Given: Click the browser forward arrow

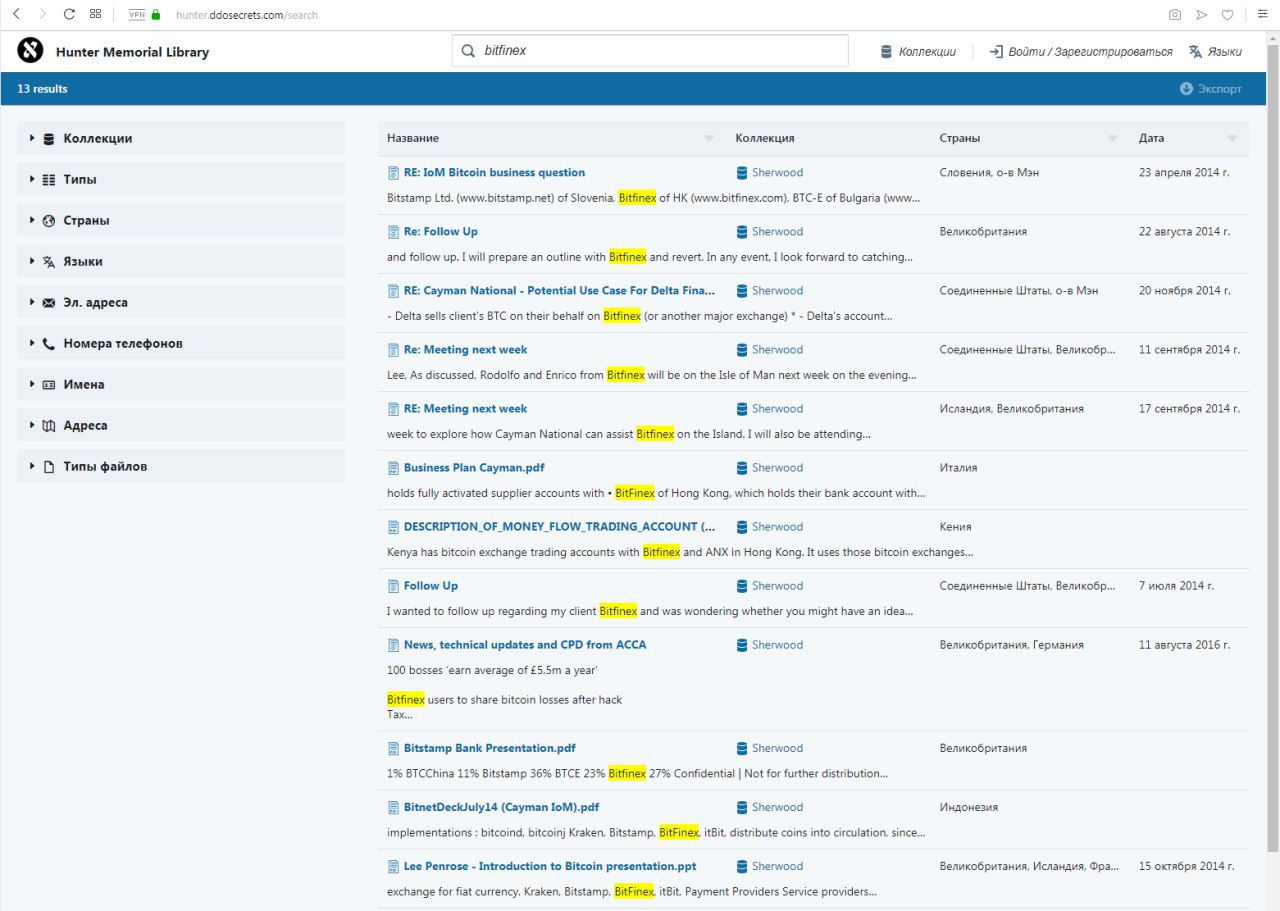Looking at the screenshot, I should coord(42,14).
